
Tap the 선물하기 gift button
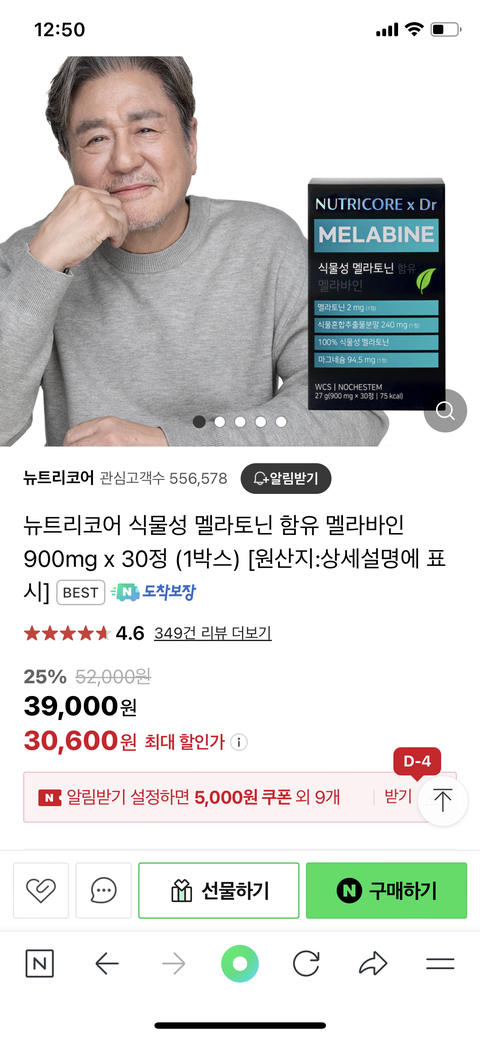pyautogui.click(x=219, y=891)
